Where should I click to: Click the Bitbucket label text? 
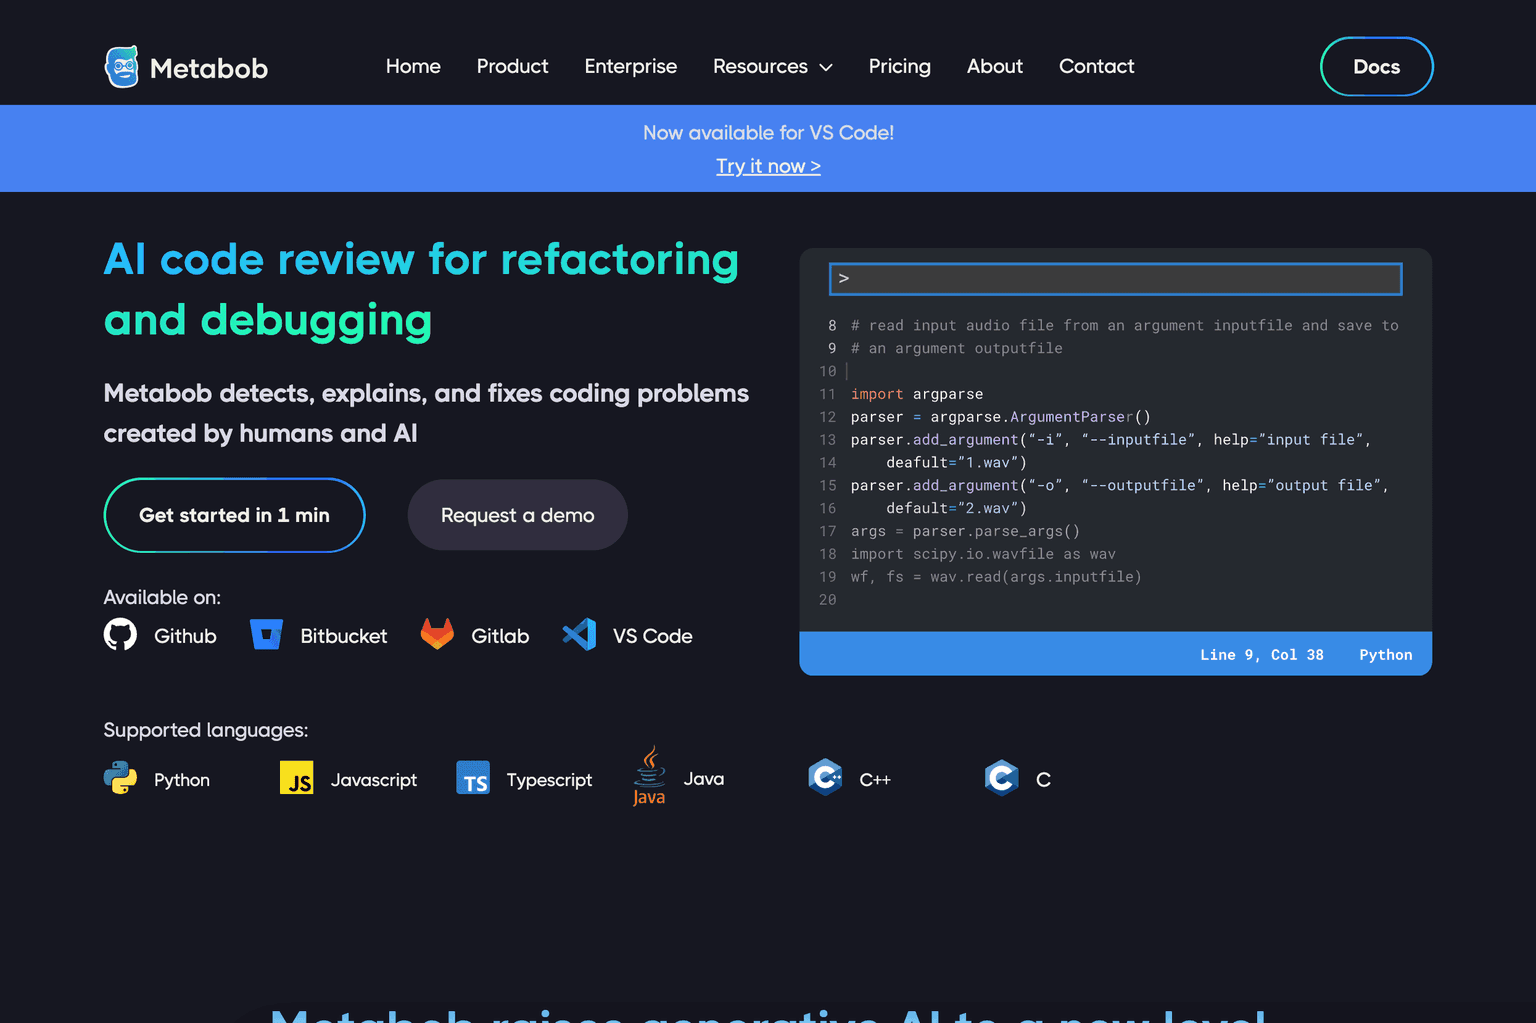point(343,636)
